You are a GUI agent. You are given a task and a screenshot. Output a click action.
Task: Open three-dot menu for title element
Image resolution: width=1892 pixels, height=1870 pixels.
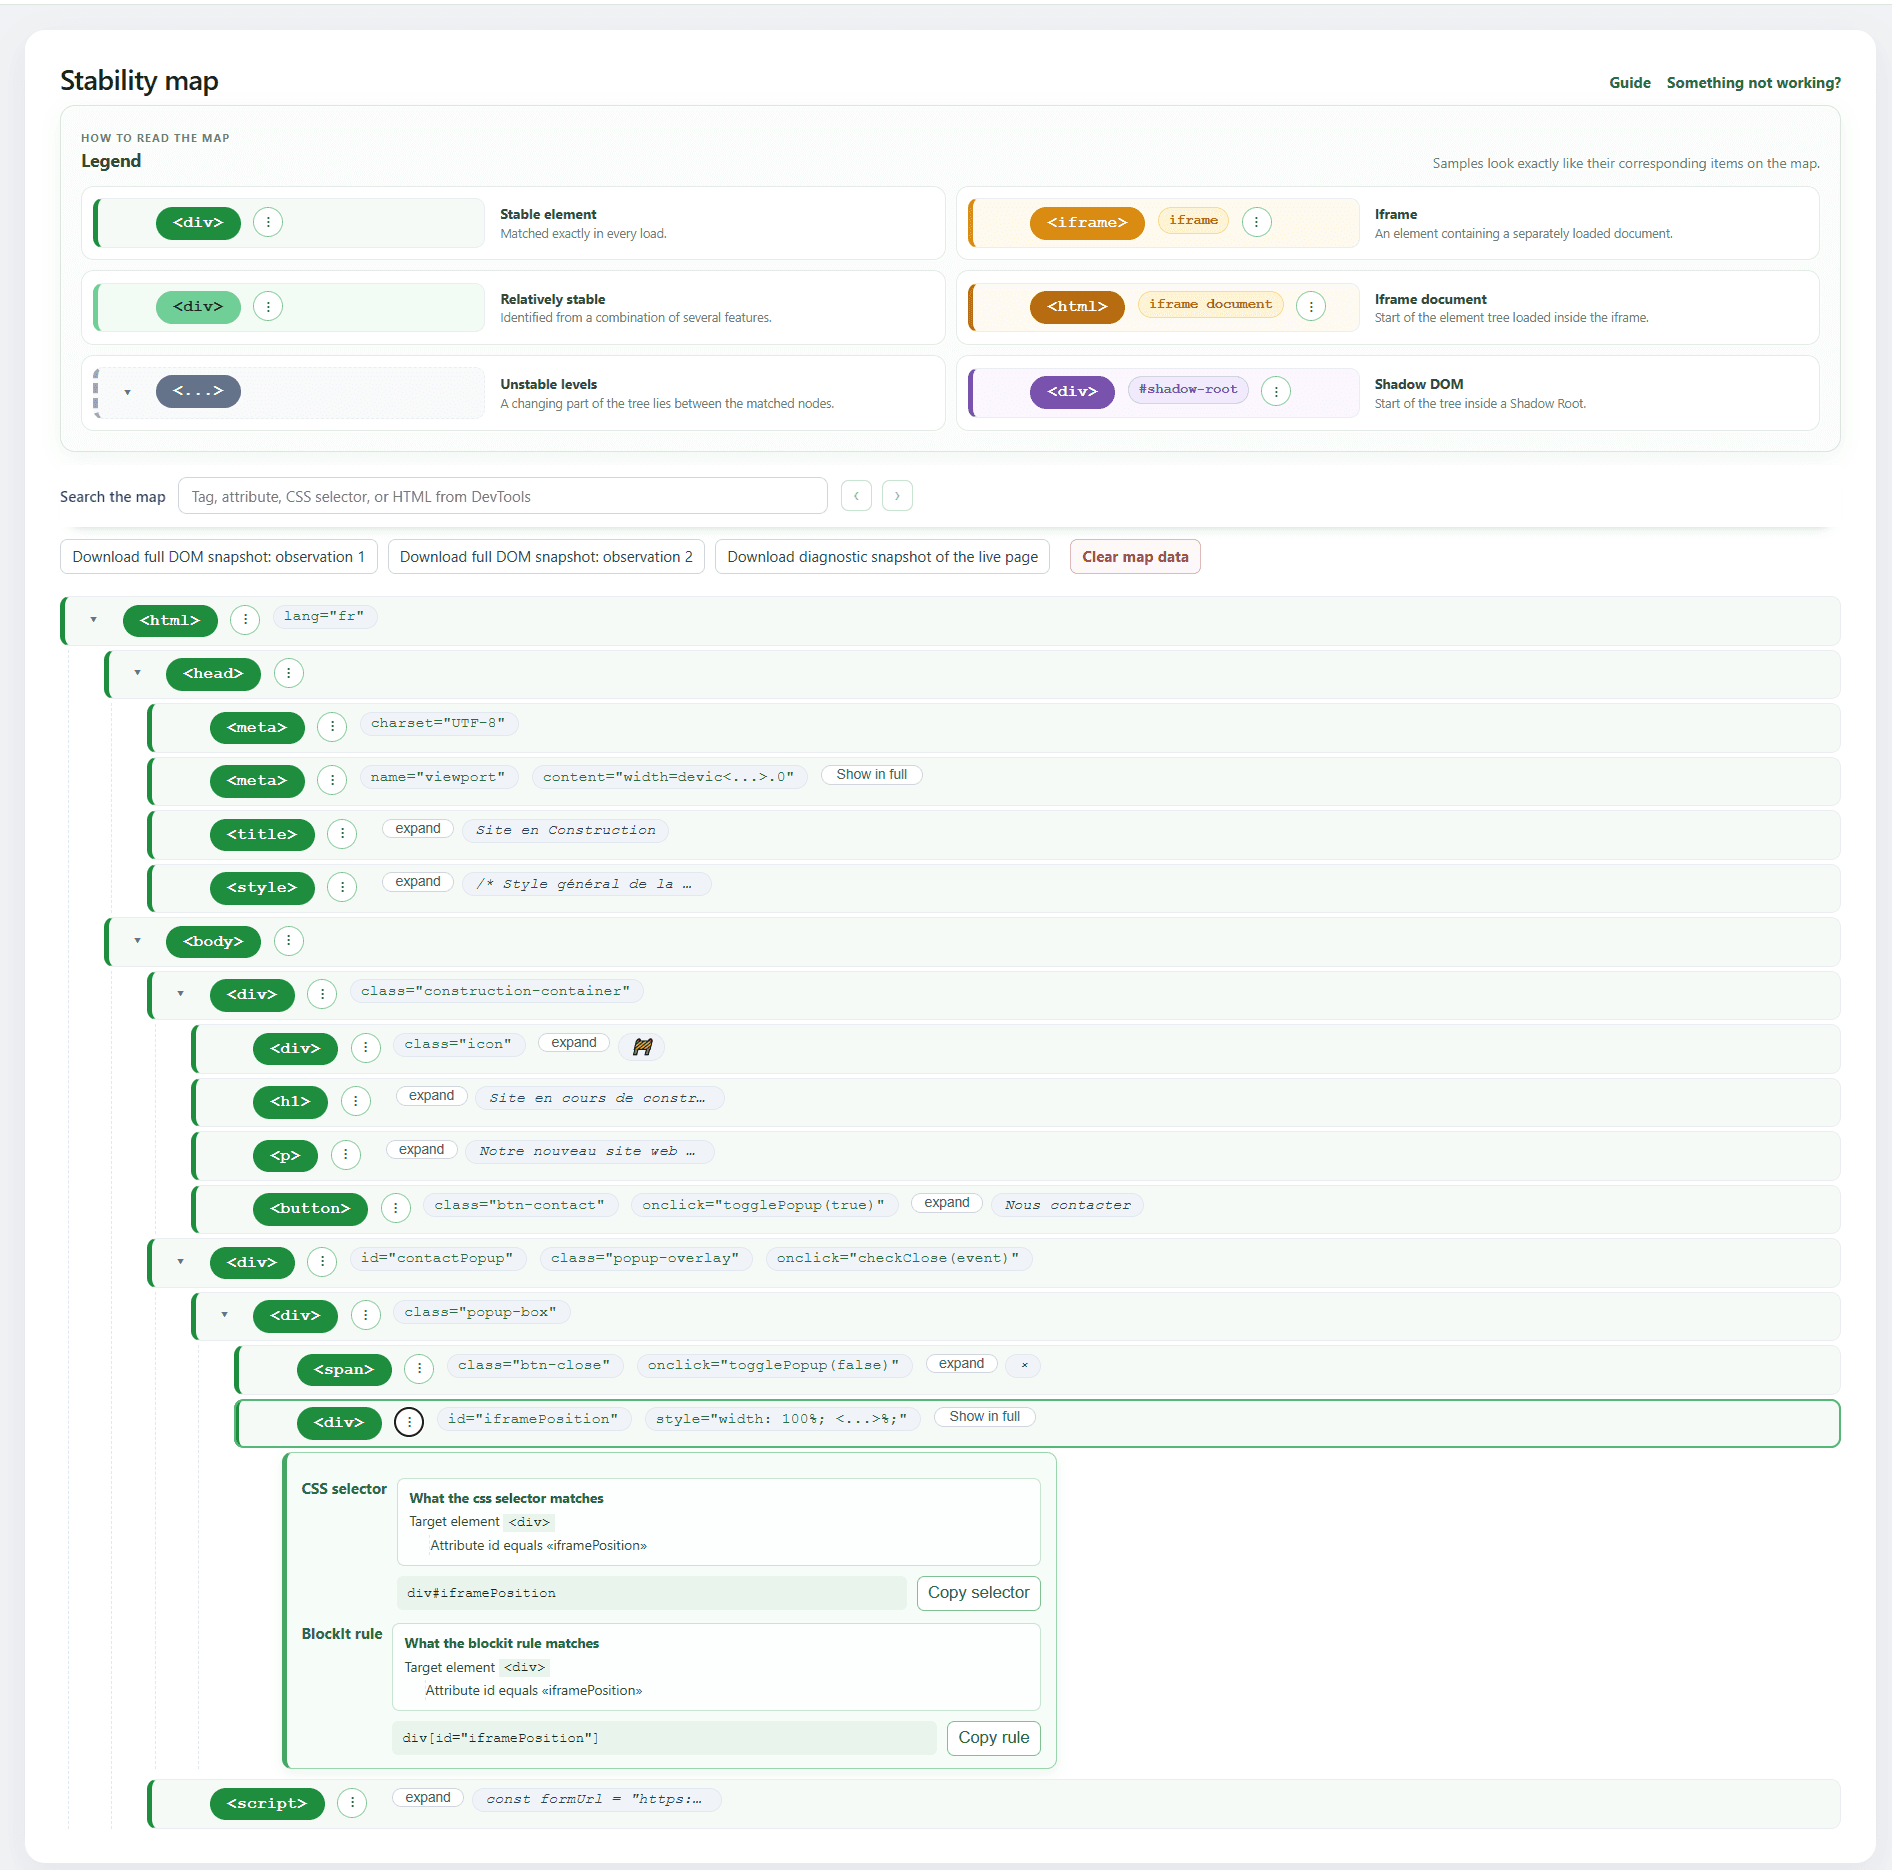342,834
